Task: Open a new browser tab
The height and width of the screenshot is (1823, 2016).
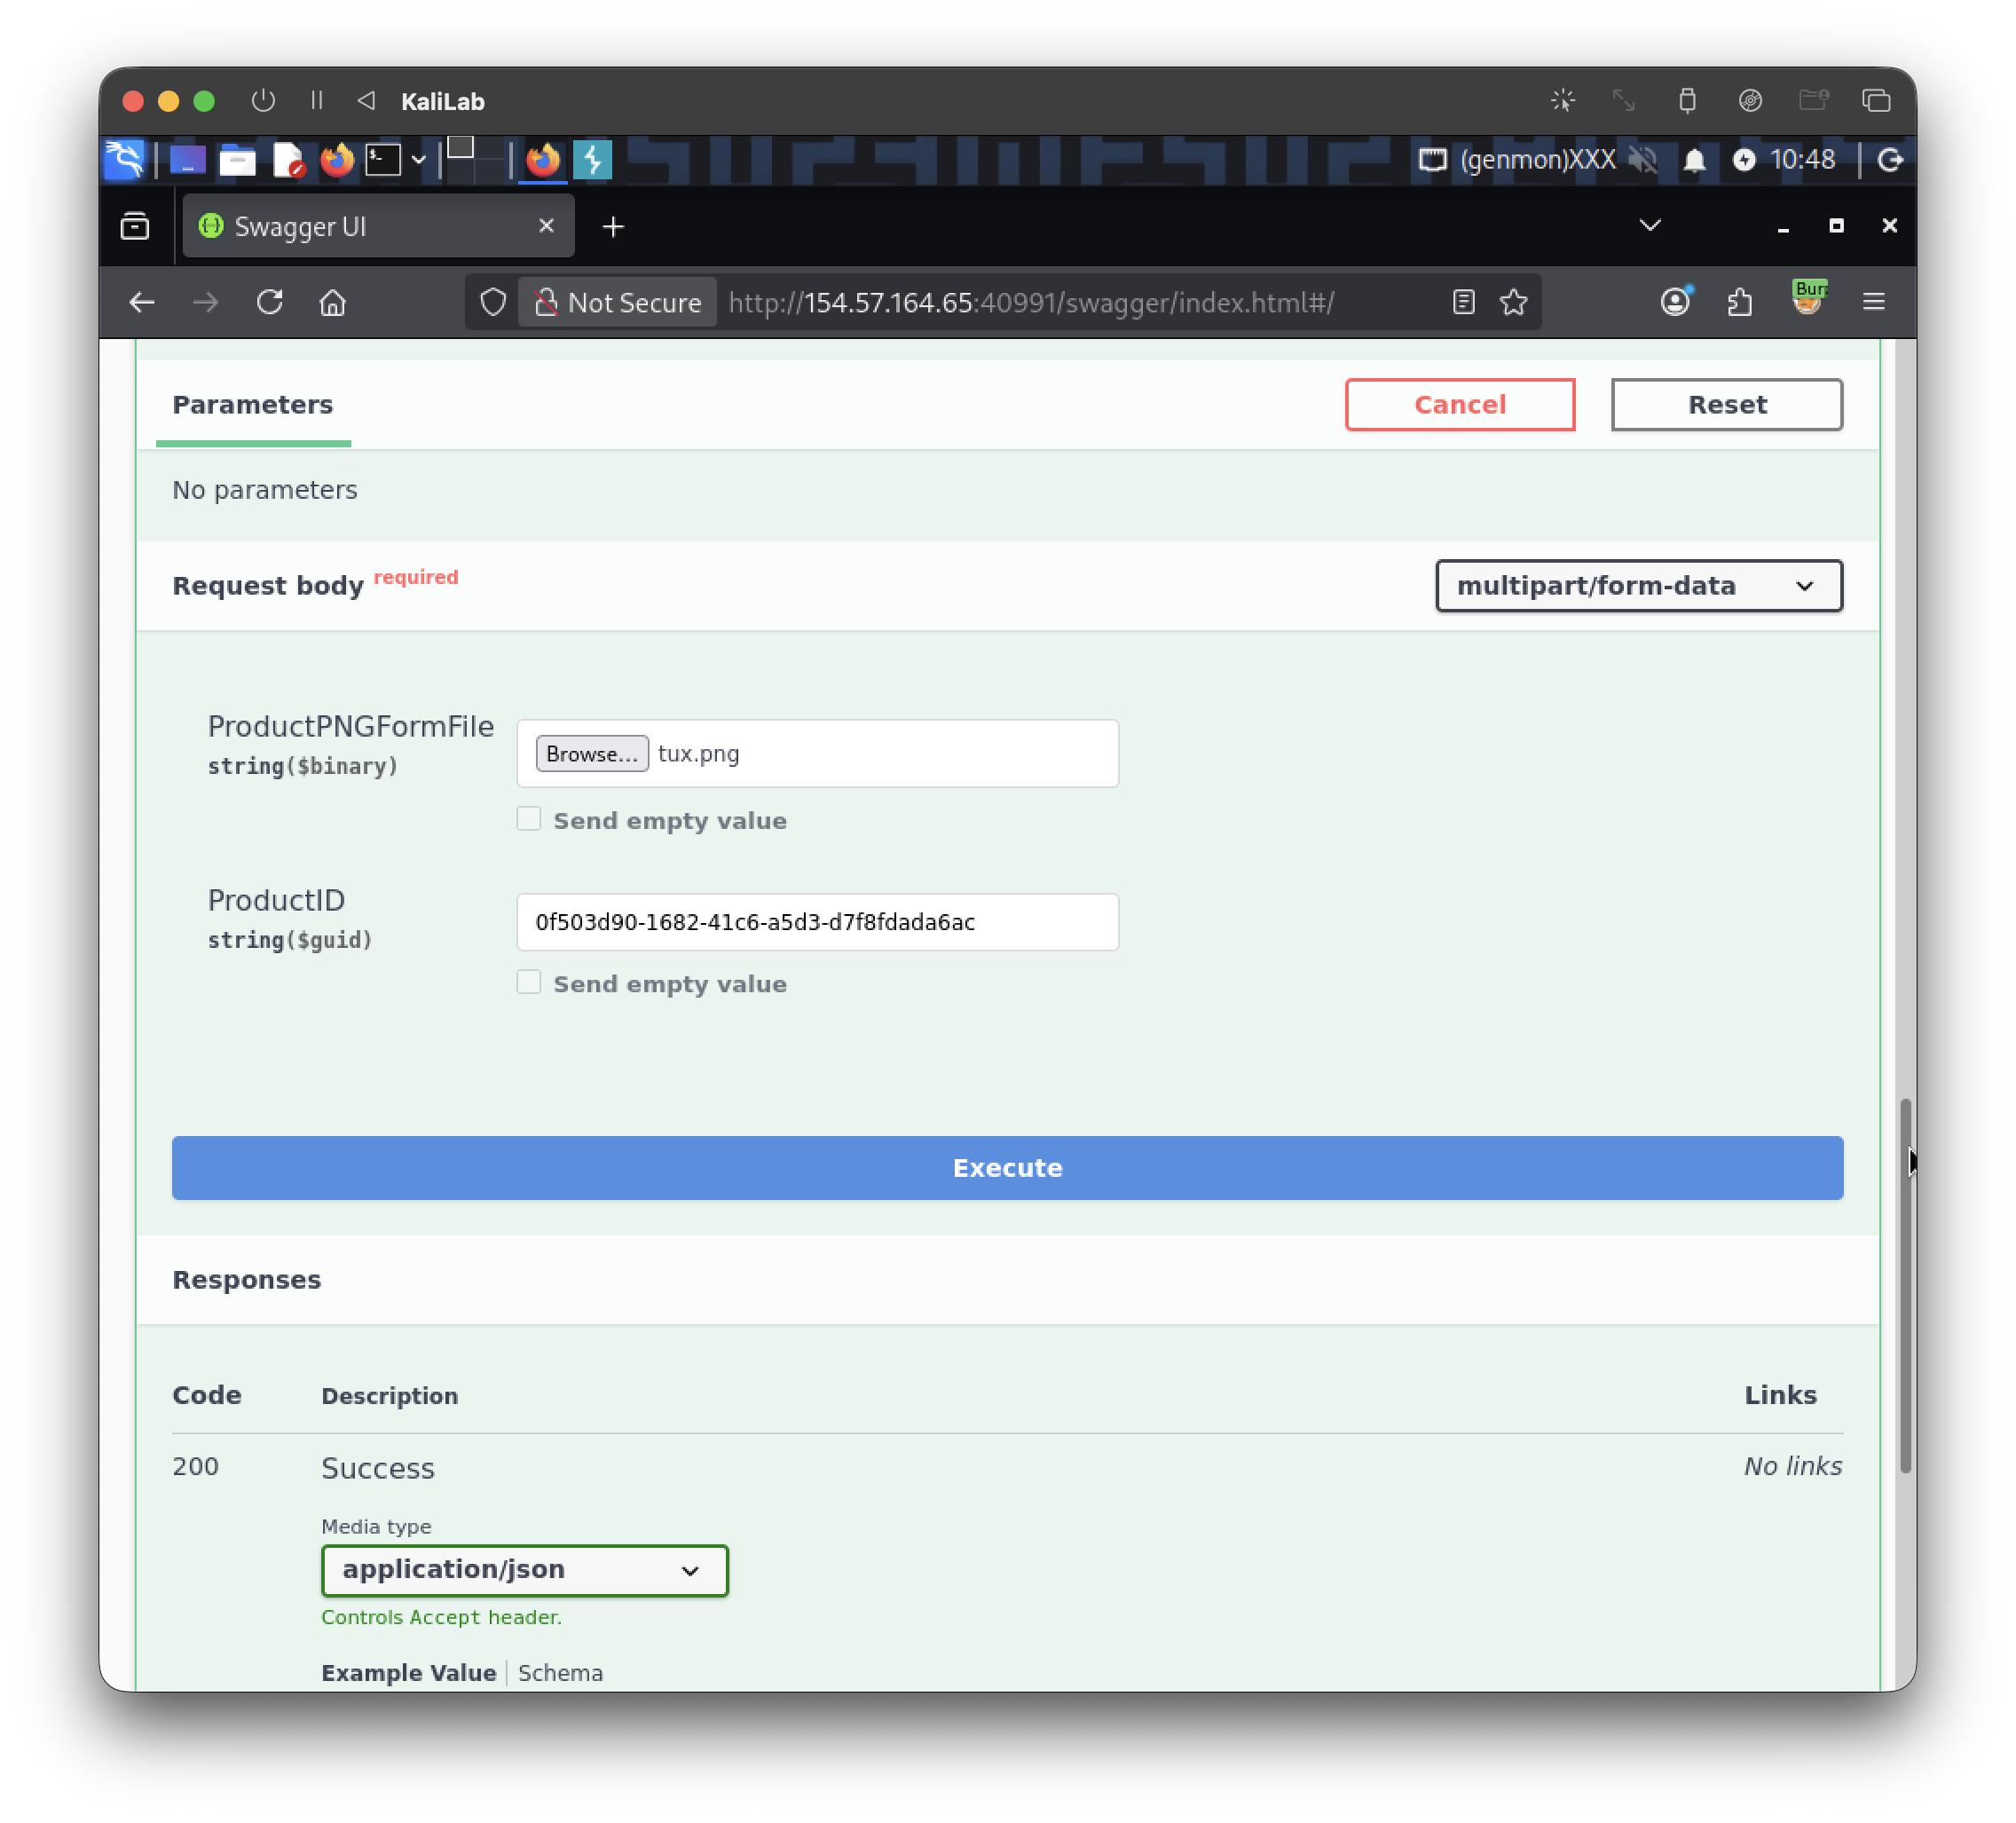Action: pos(613,227)
